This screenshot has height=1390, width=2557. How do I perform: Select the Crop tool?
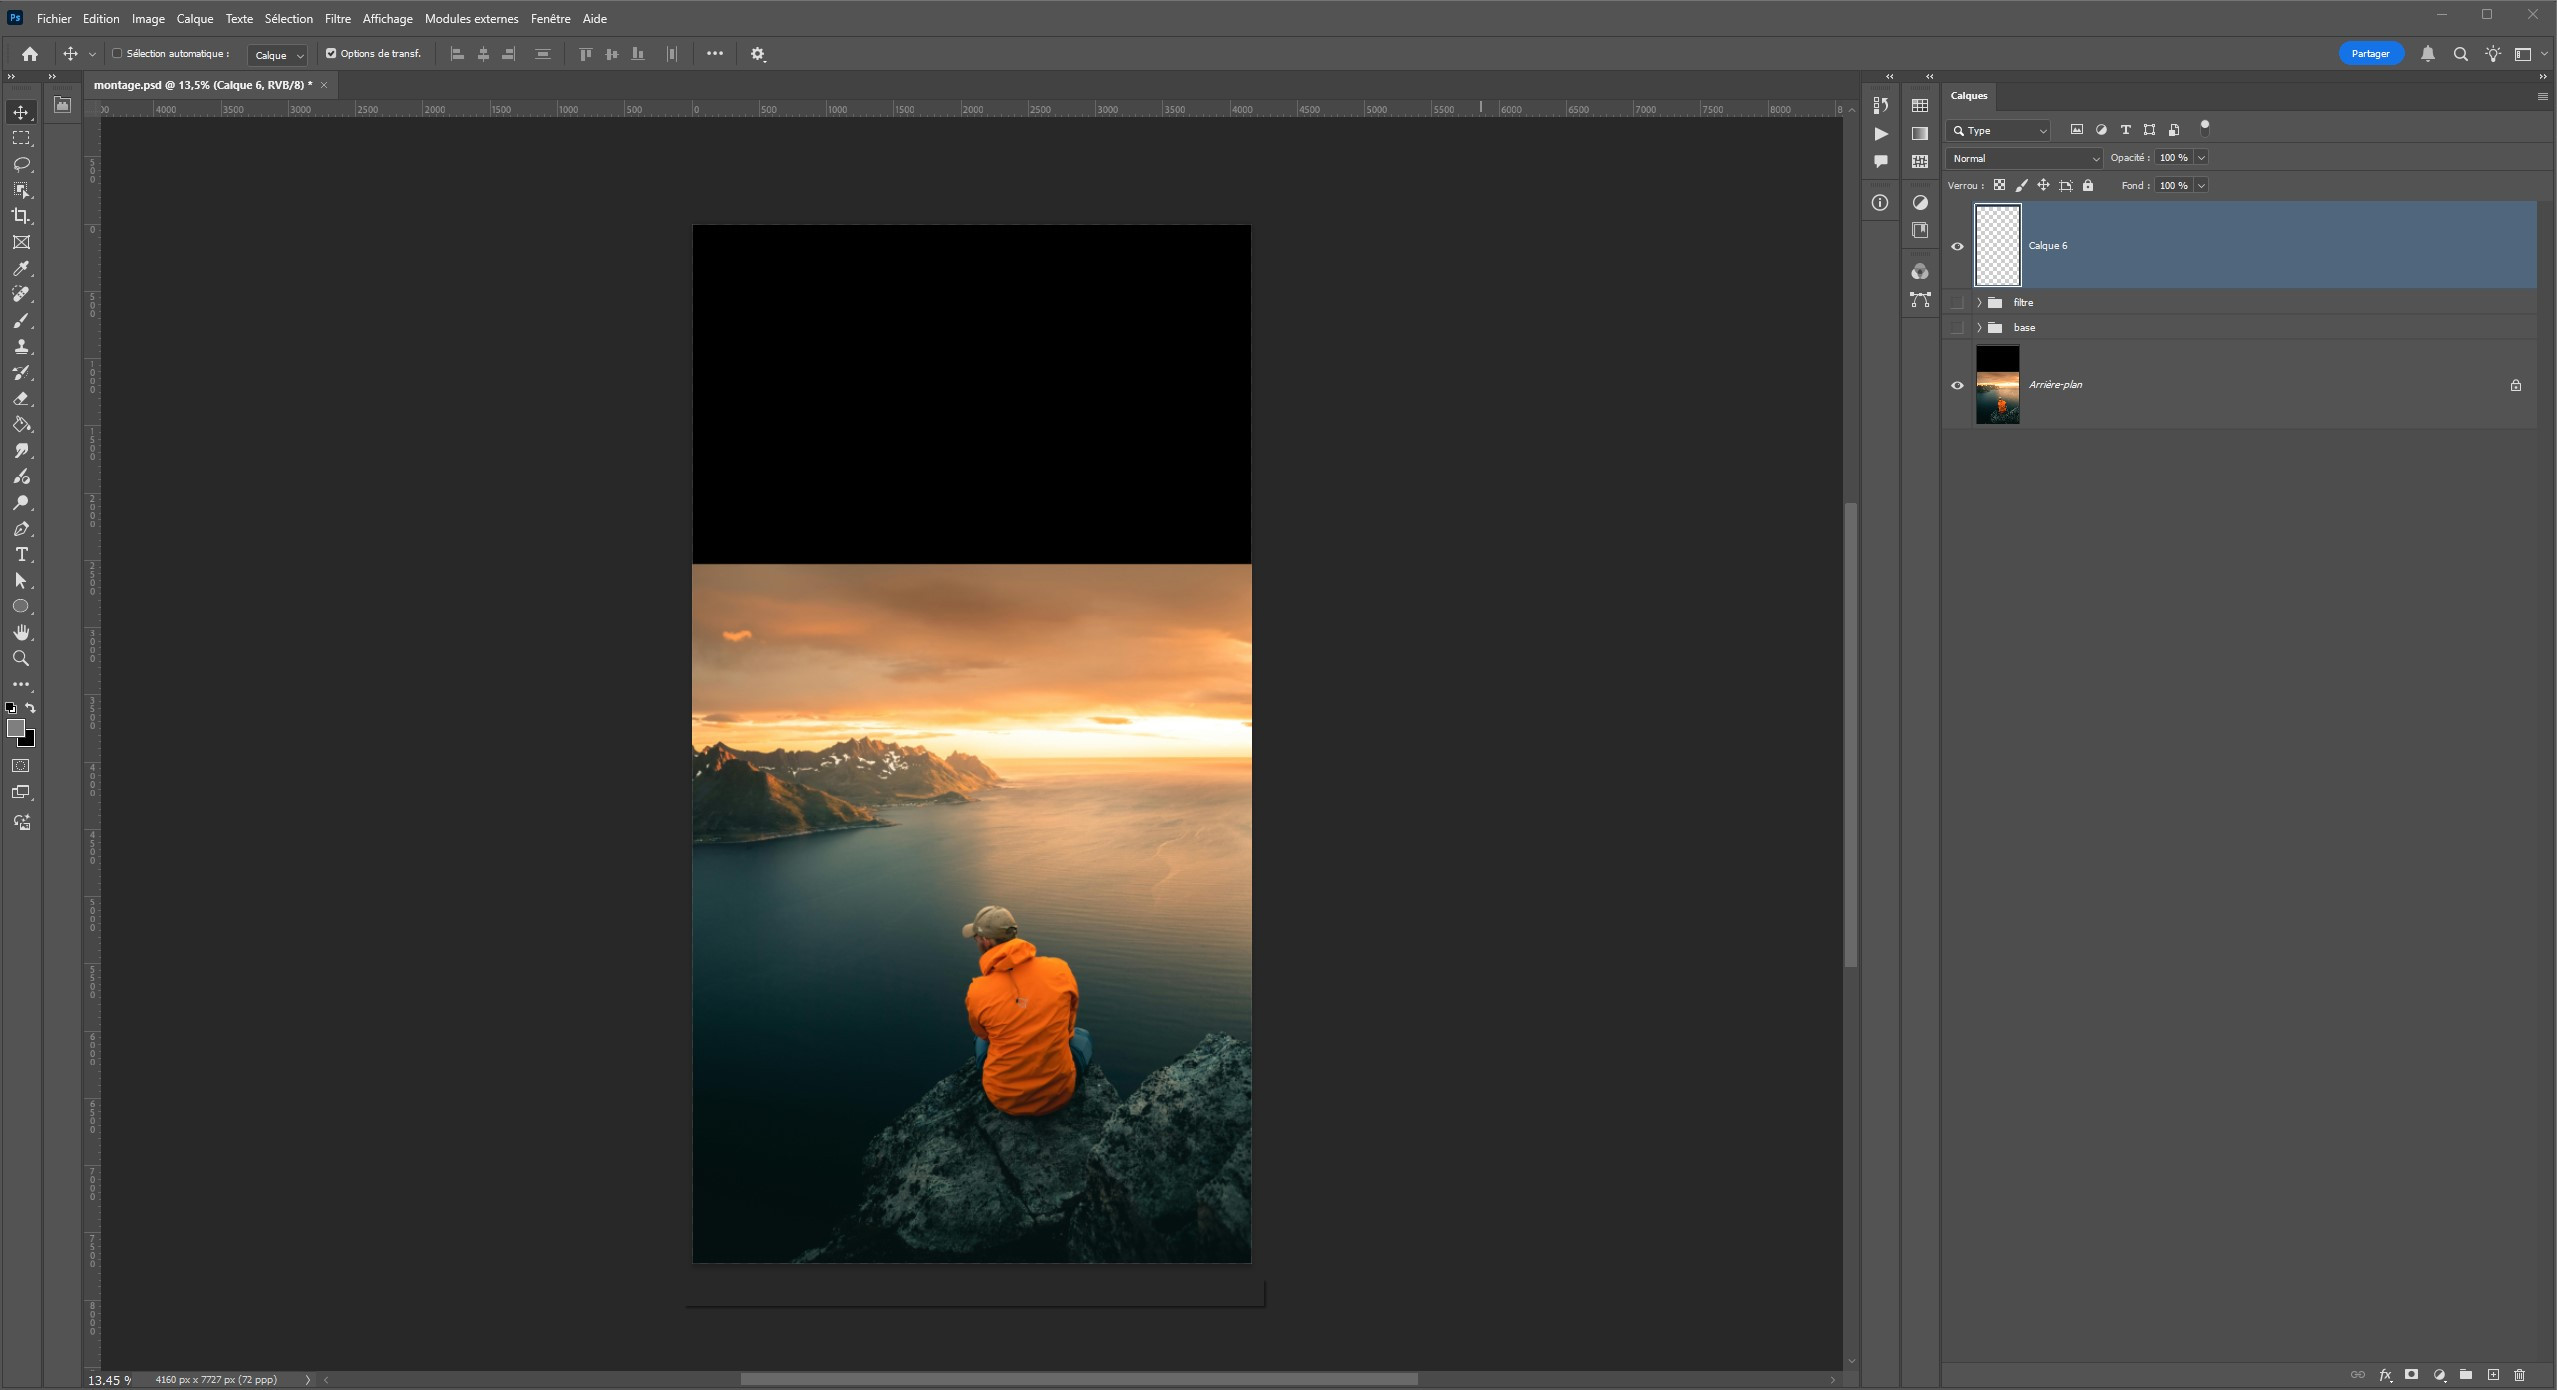coord(21,216)
